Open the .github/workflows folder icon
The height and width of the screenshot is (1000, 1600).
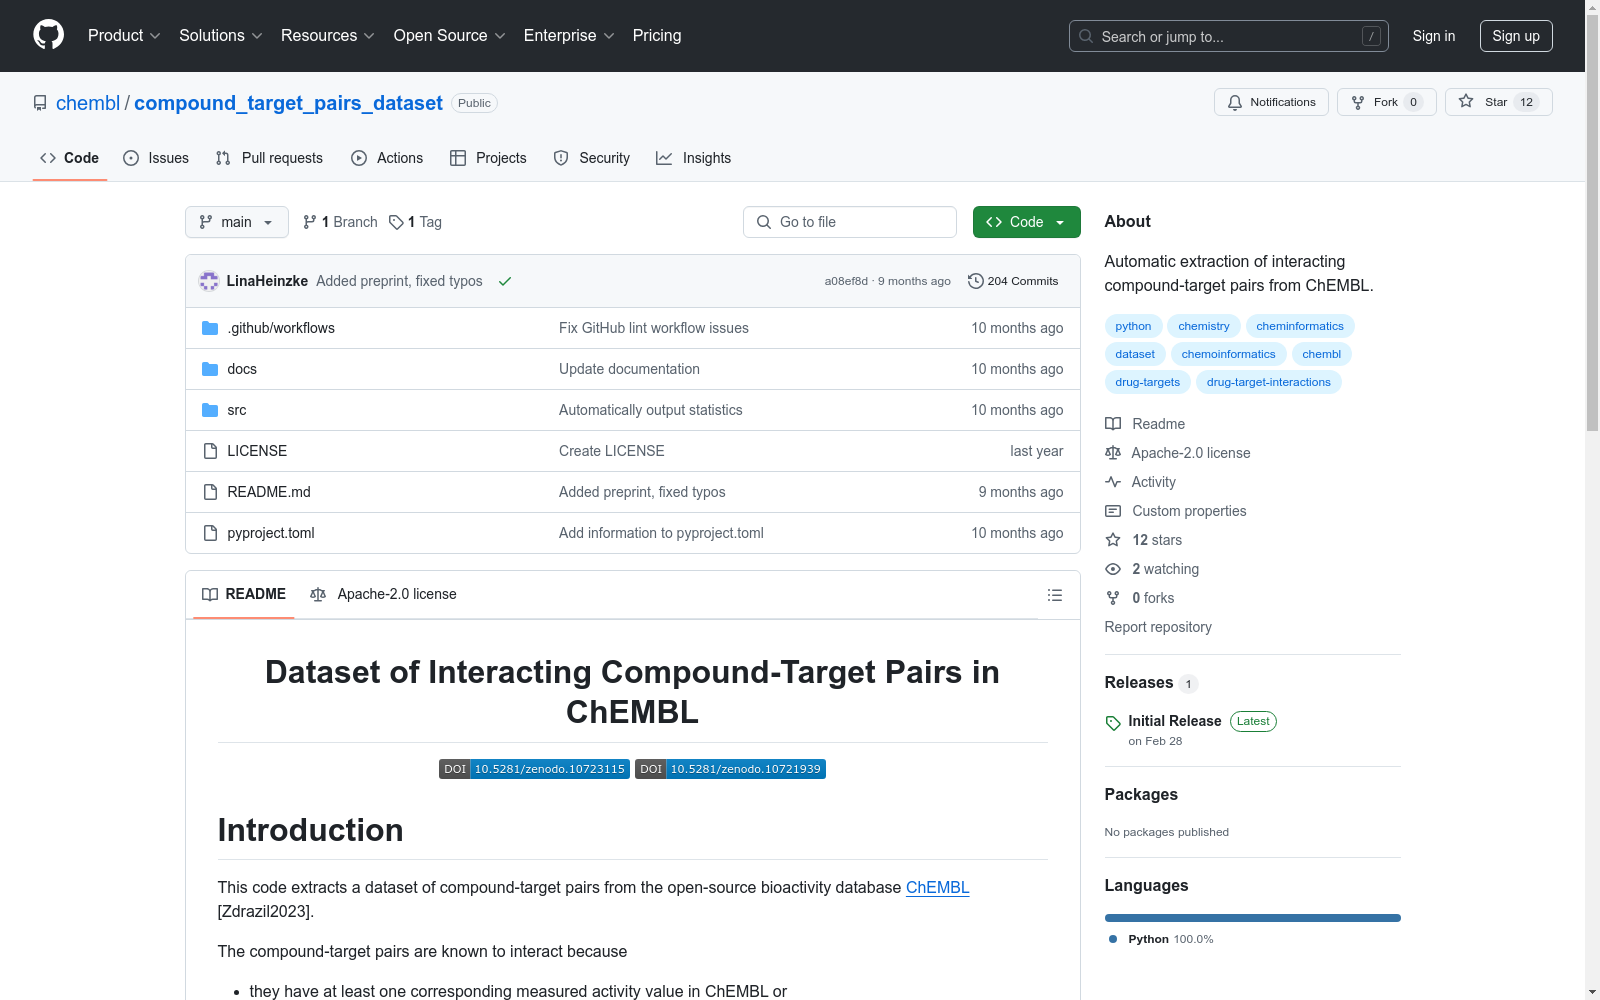pyautogui.click(x=210, y=328)
